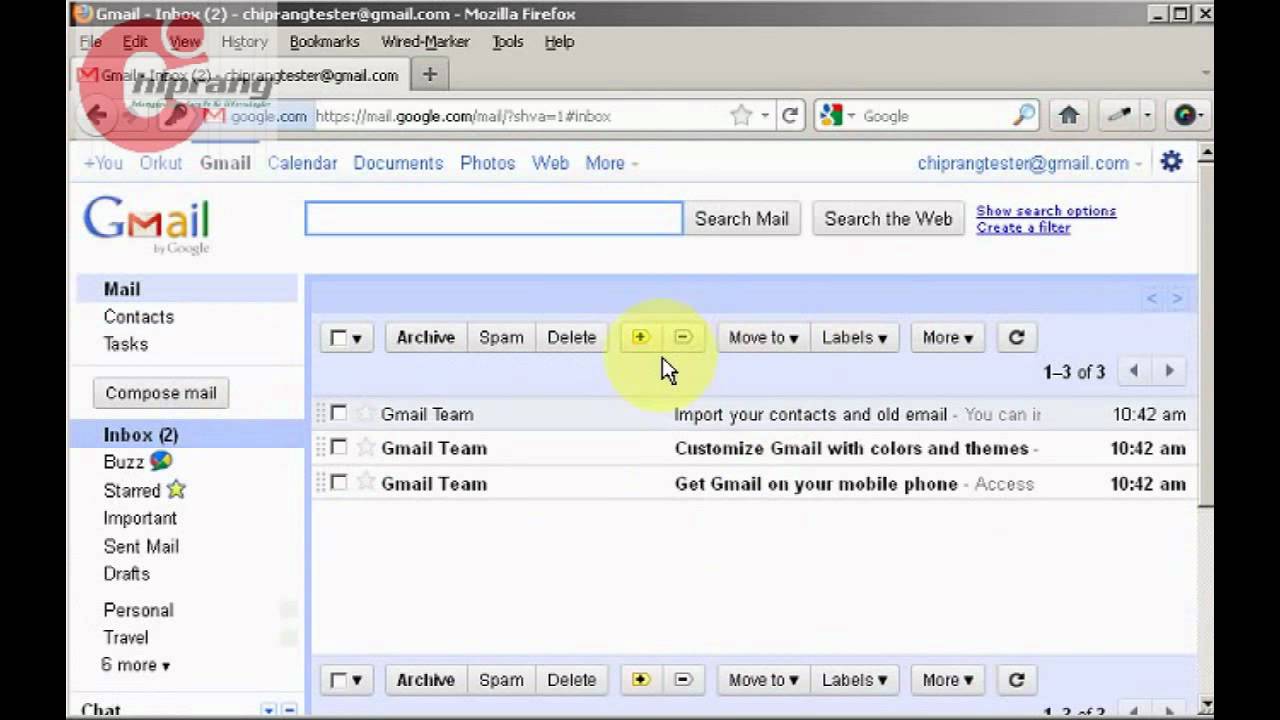The image size is (1280, 720).
Task: Bookmark page with star in address bar
Action: tap(741, 116)
